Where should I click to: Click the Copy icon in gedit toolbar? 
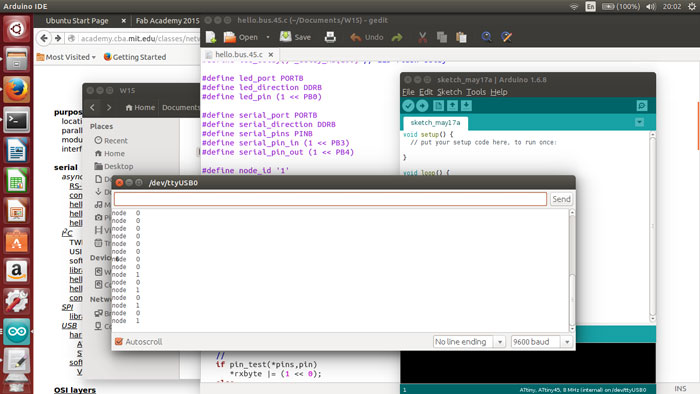(442, 37)
